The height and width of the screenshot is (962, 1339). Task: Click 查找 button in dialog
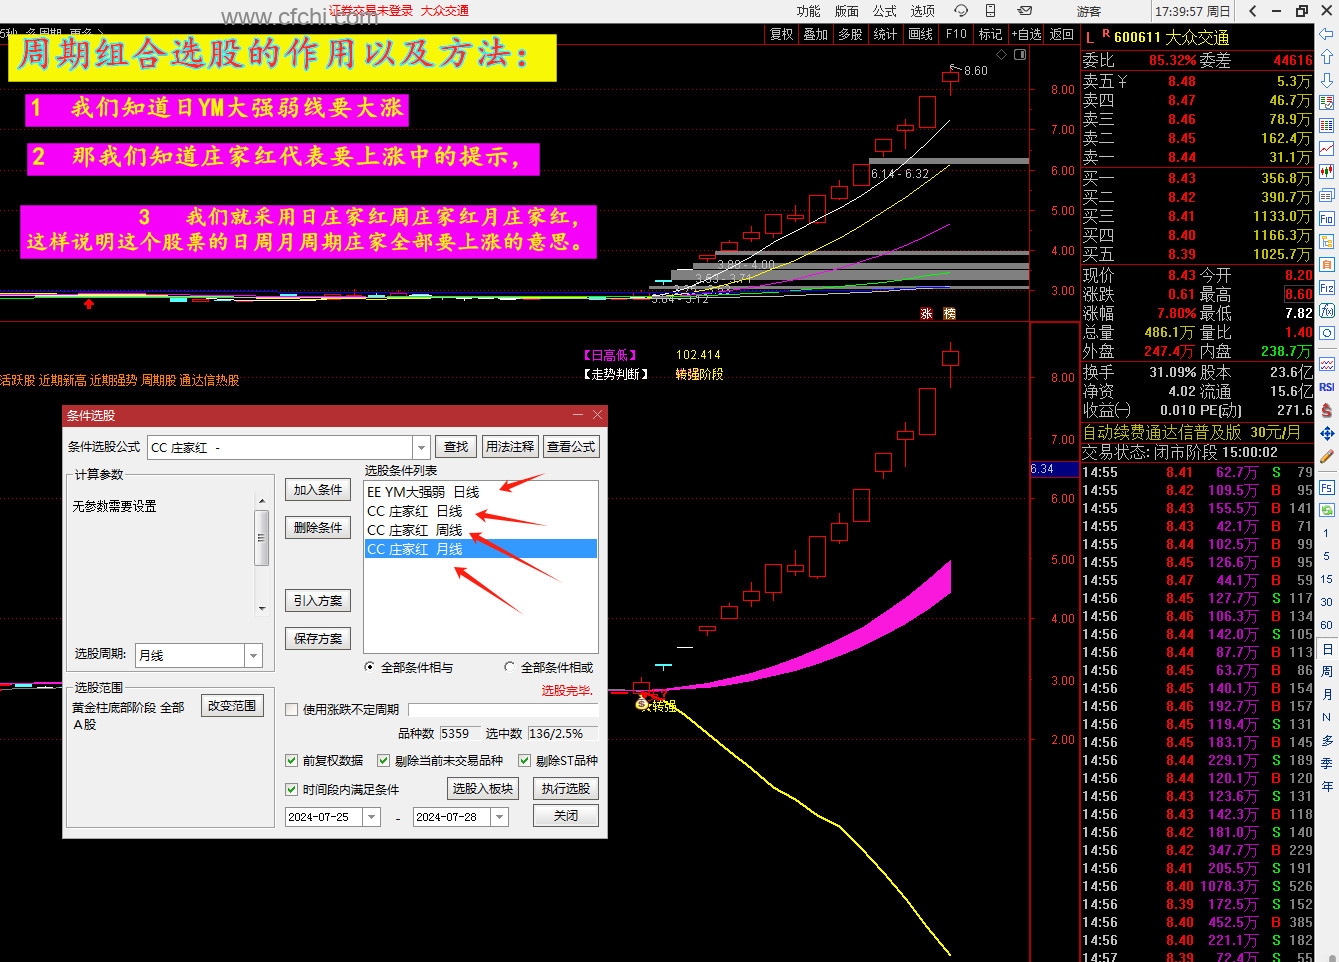456,447
